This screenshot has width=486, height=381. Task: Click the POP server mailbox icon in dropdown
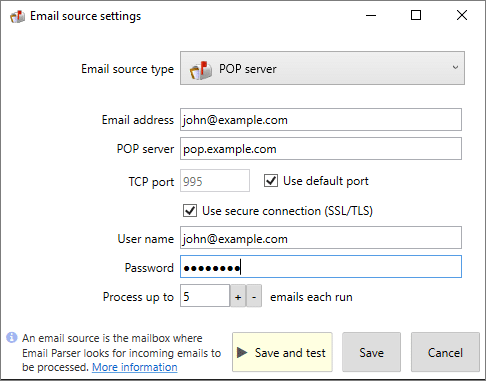tap(201, 70)
